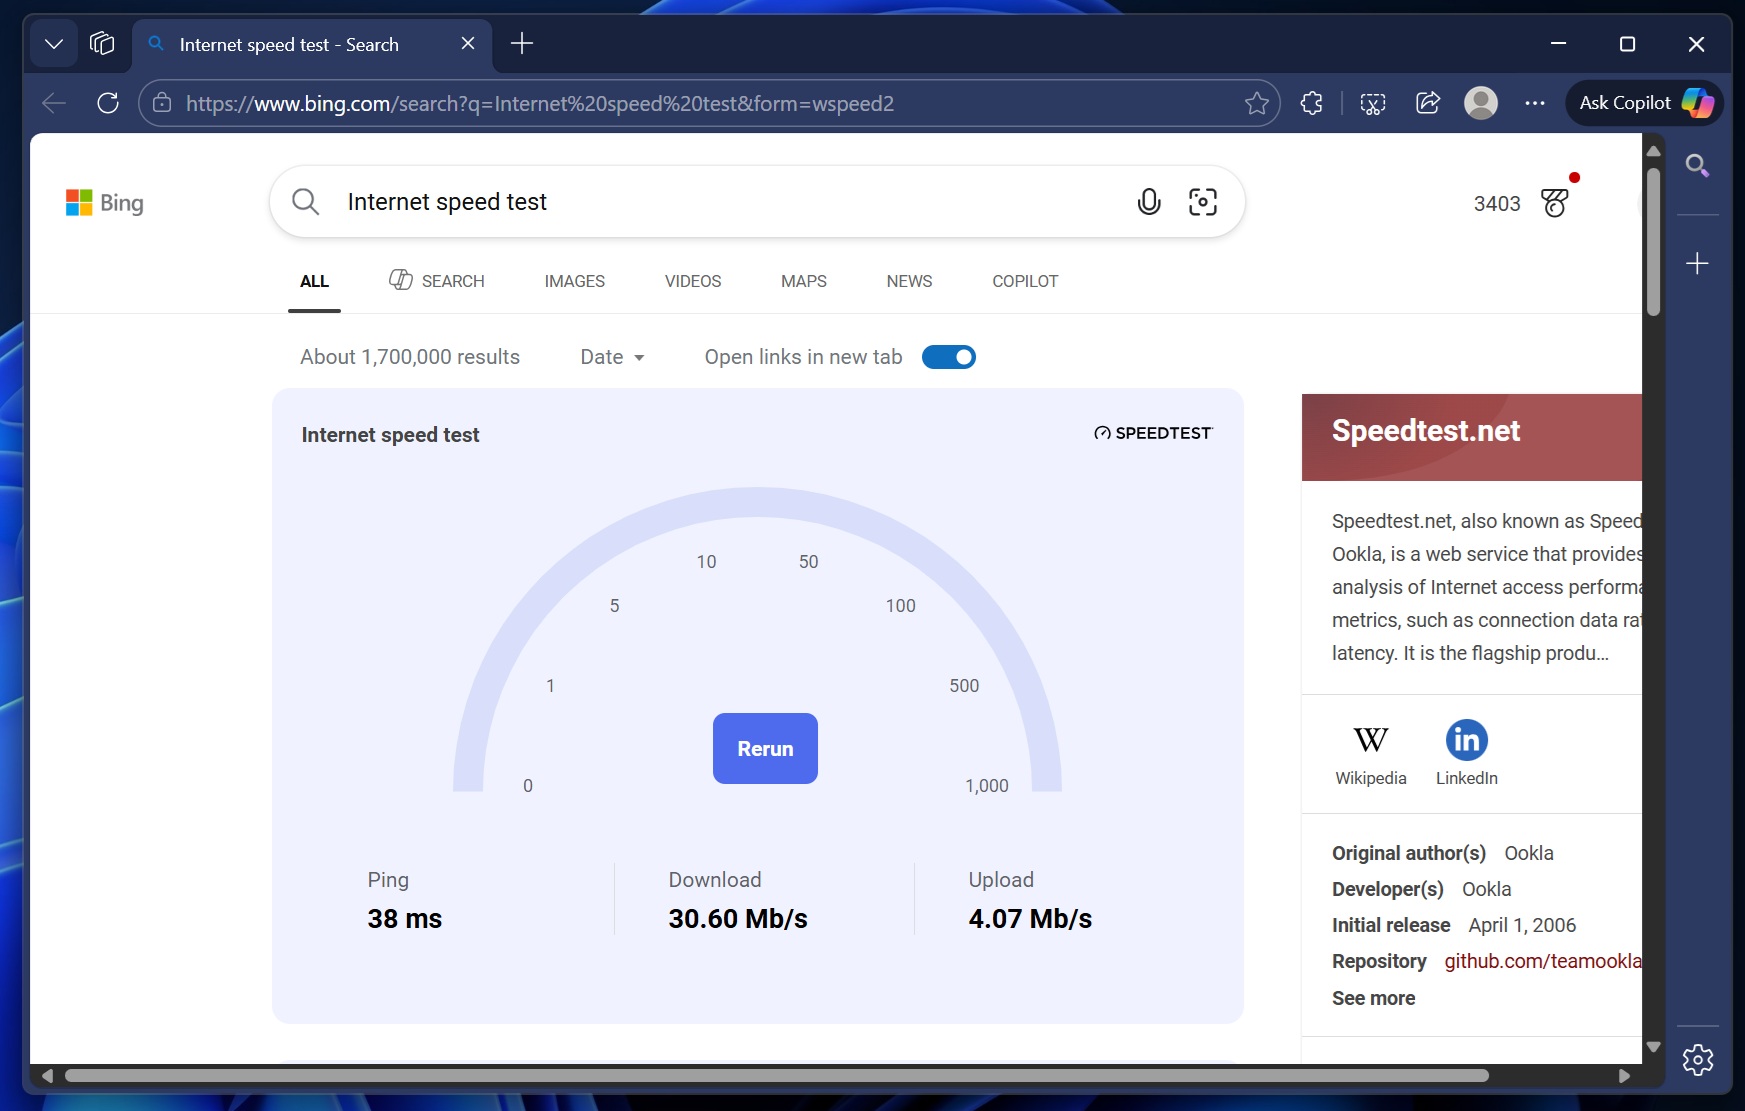1745x1111 pixels.
Task: Open Ask Copilot
Action: (1640, 103)
